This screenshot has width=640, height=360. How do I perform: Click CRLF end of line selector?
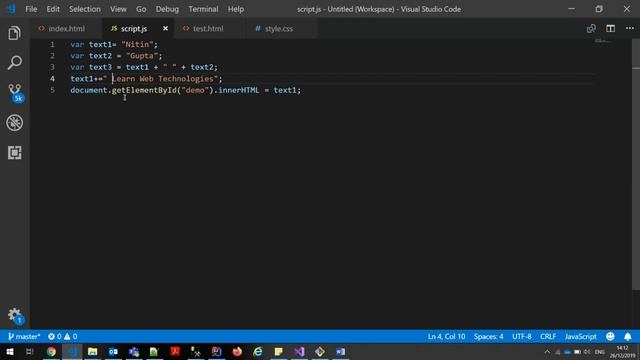[x=548, y=336]
